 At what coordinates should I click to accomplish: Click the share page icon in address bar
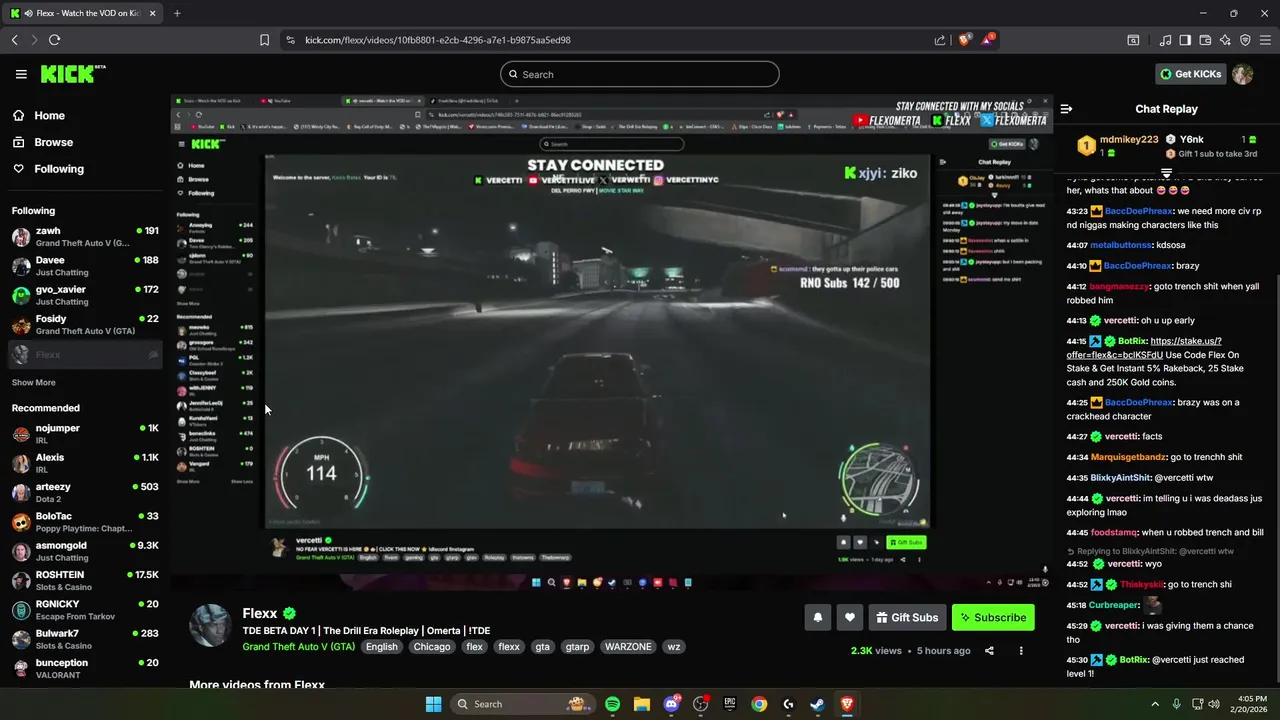click(940, 40)
